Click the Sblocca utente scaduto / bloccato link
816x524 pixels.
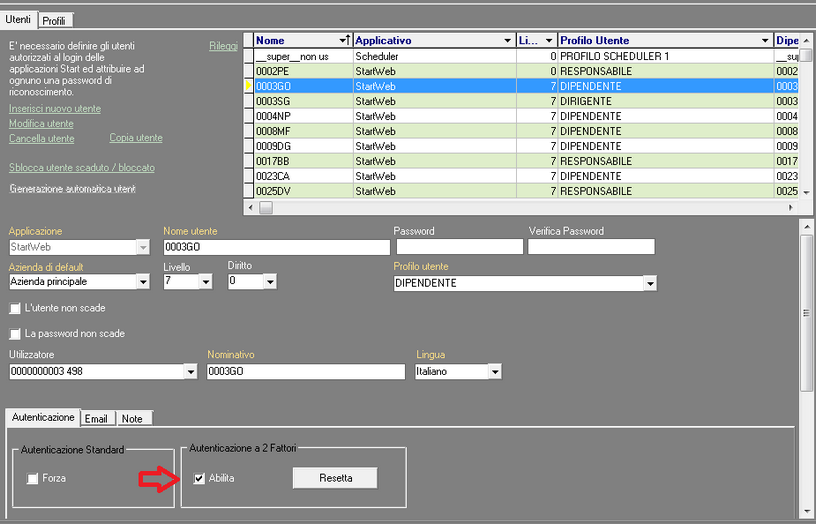81,168
